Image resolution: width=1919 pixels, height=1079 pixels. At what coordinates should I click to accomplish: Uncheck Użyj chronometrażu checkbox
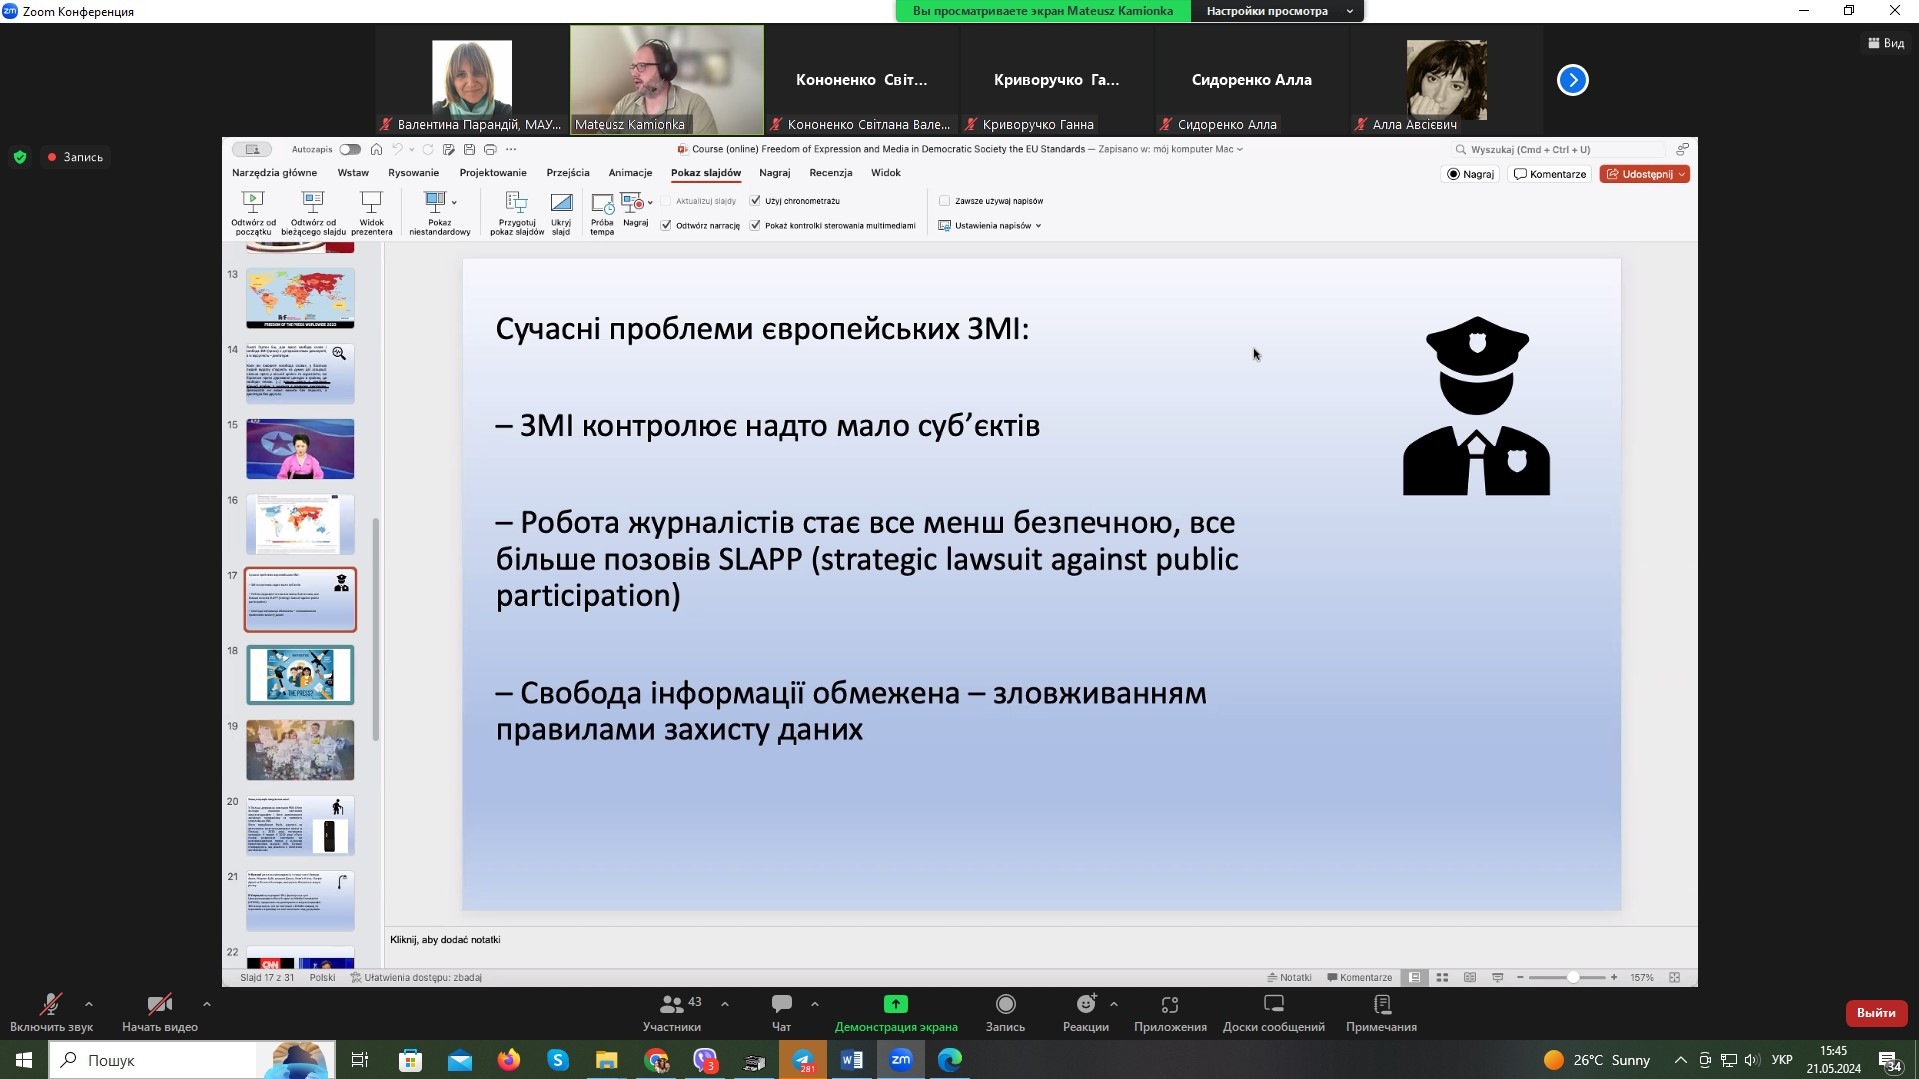click(x=755, y=201)
